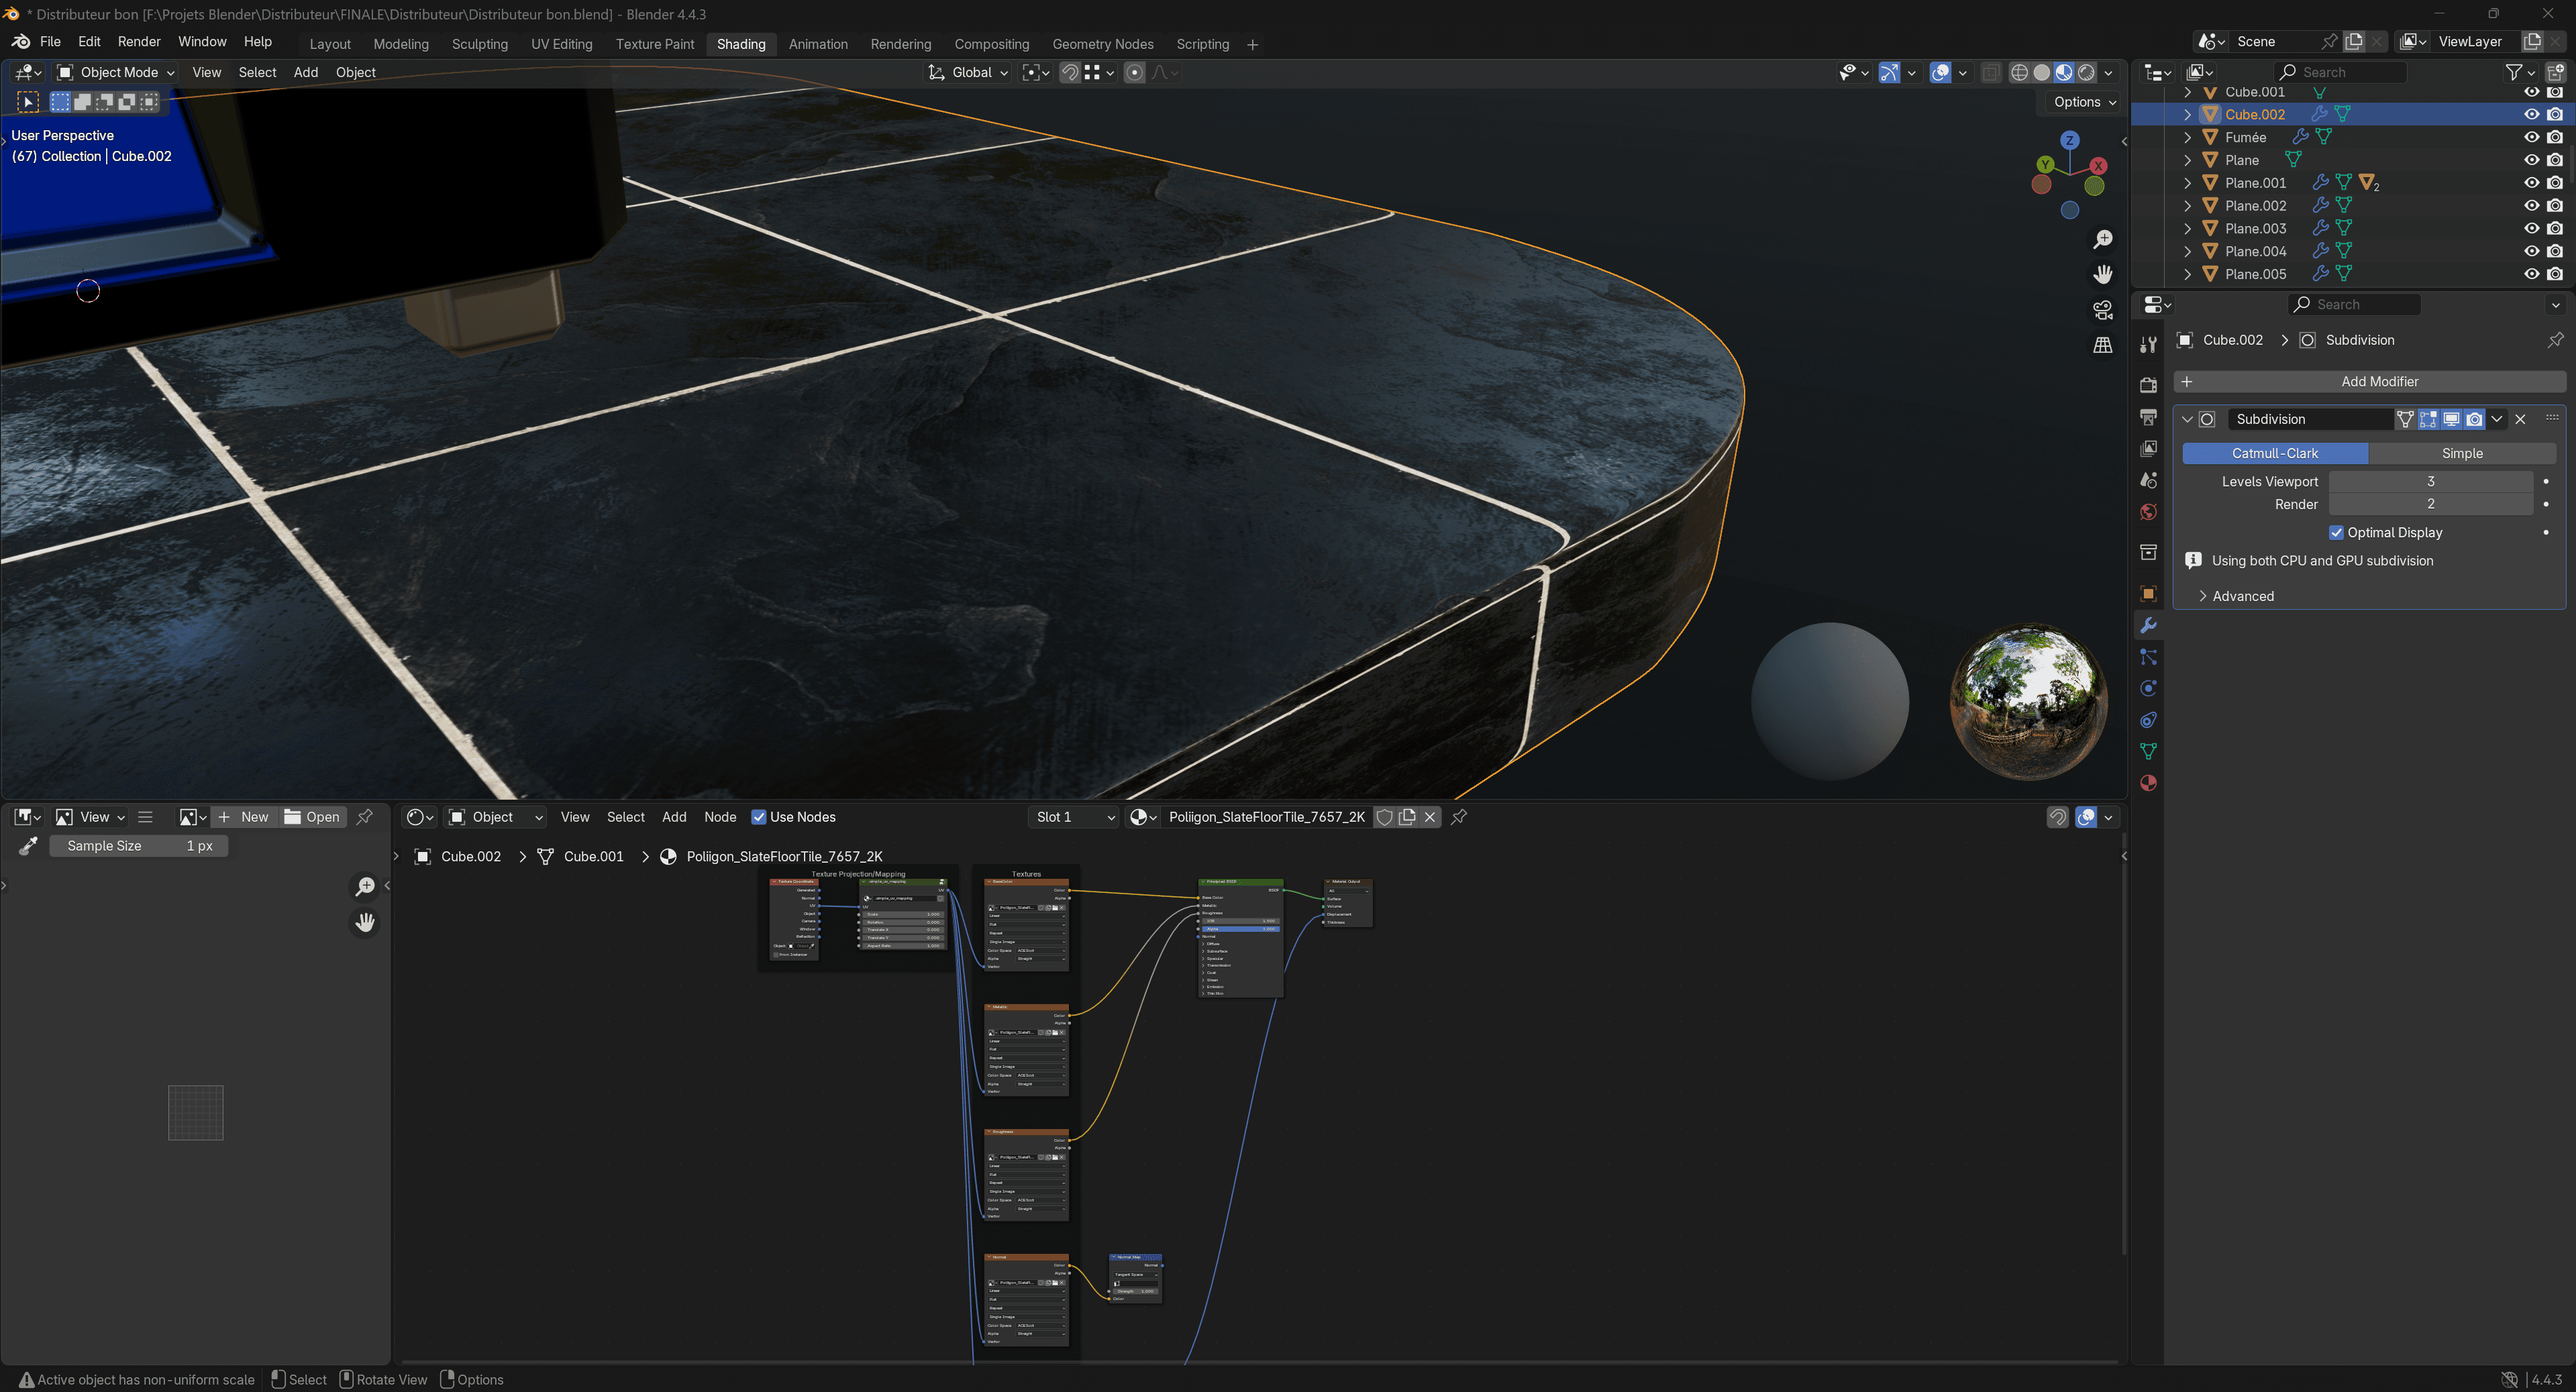
Task: Open the Tool properties tab
Action: pos(2148,345)
